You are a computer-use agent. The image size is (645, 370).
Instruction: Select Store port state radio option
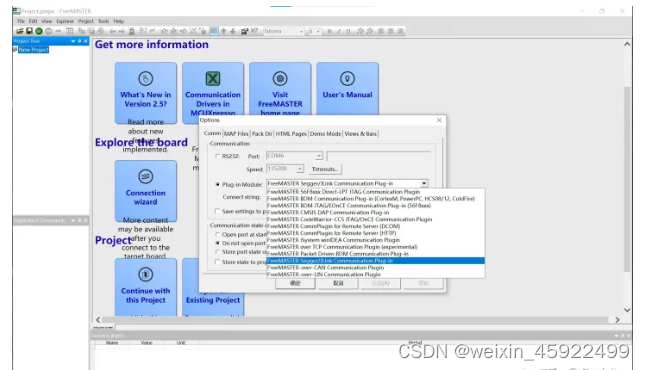[218, 252]
